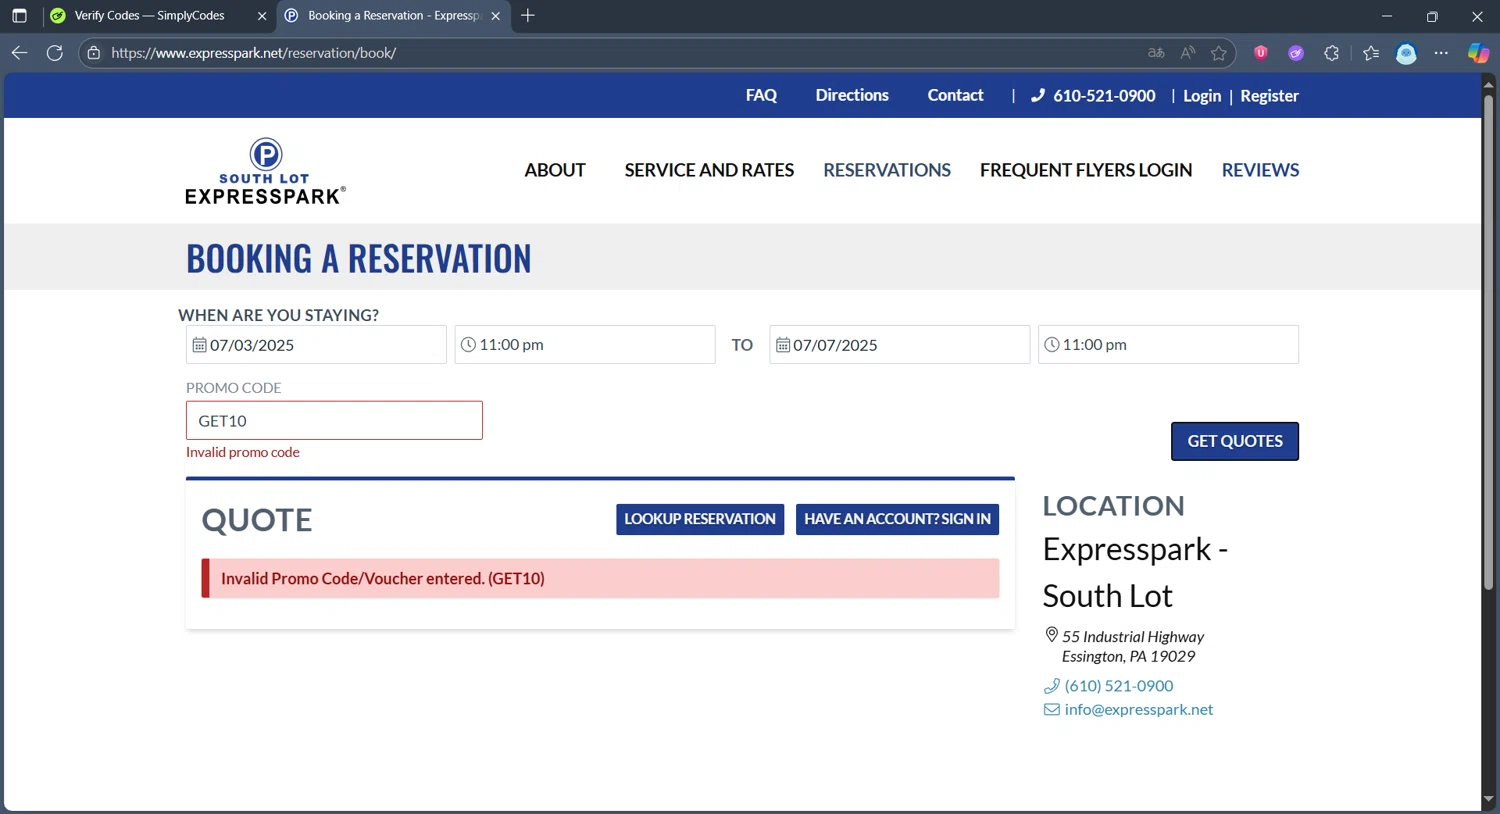Open Settings and more ellipsis menu

coord(1441,53)
